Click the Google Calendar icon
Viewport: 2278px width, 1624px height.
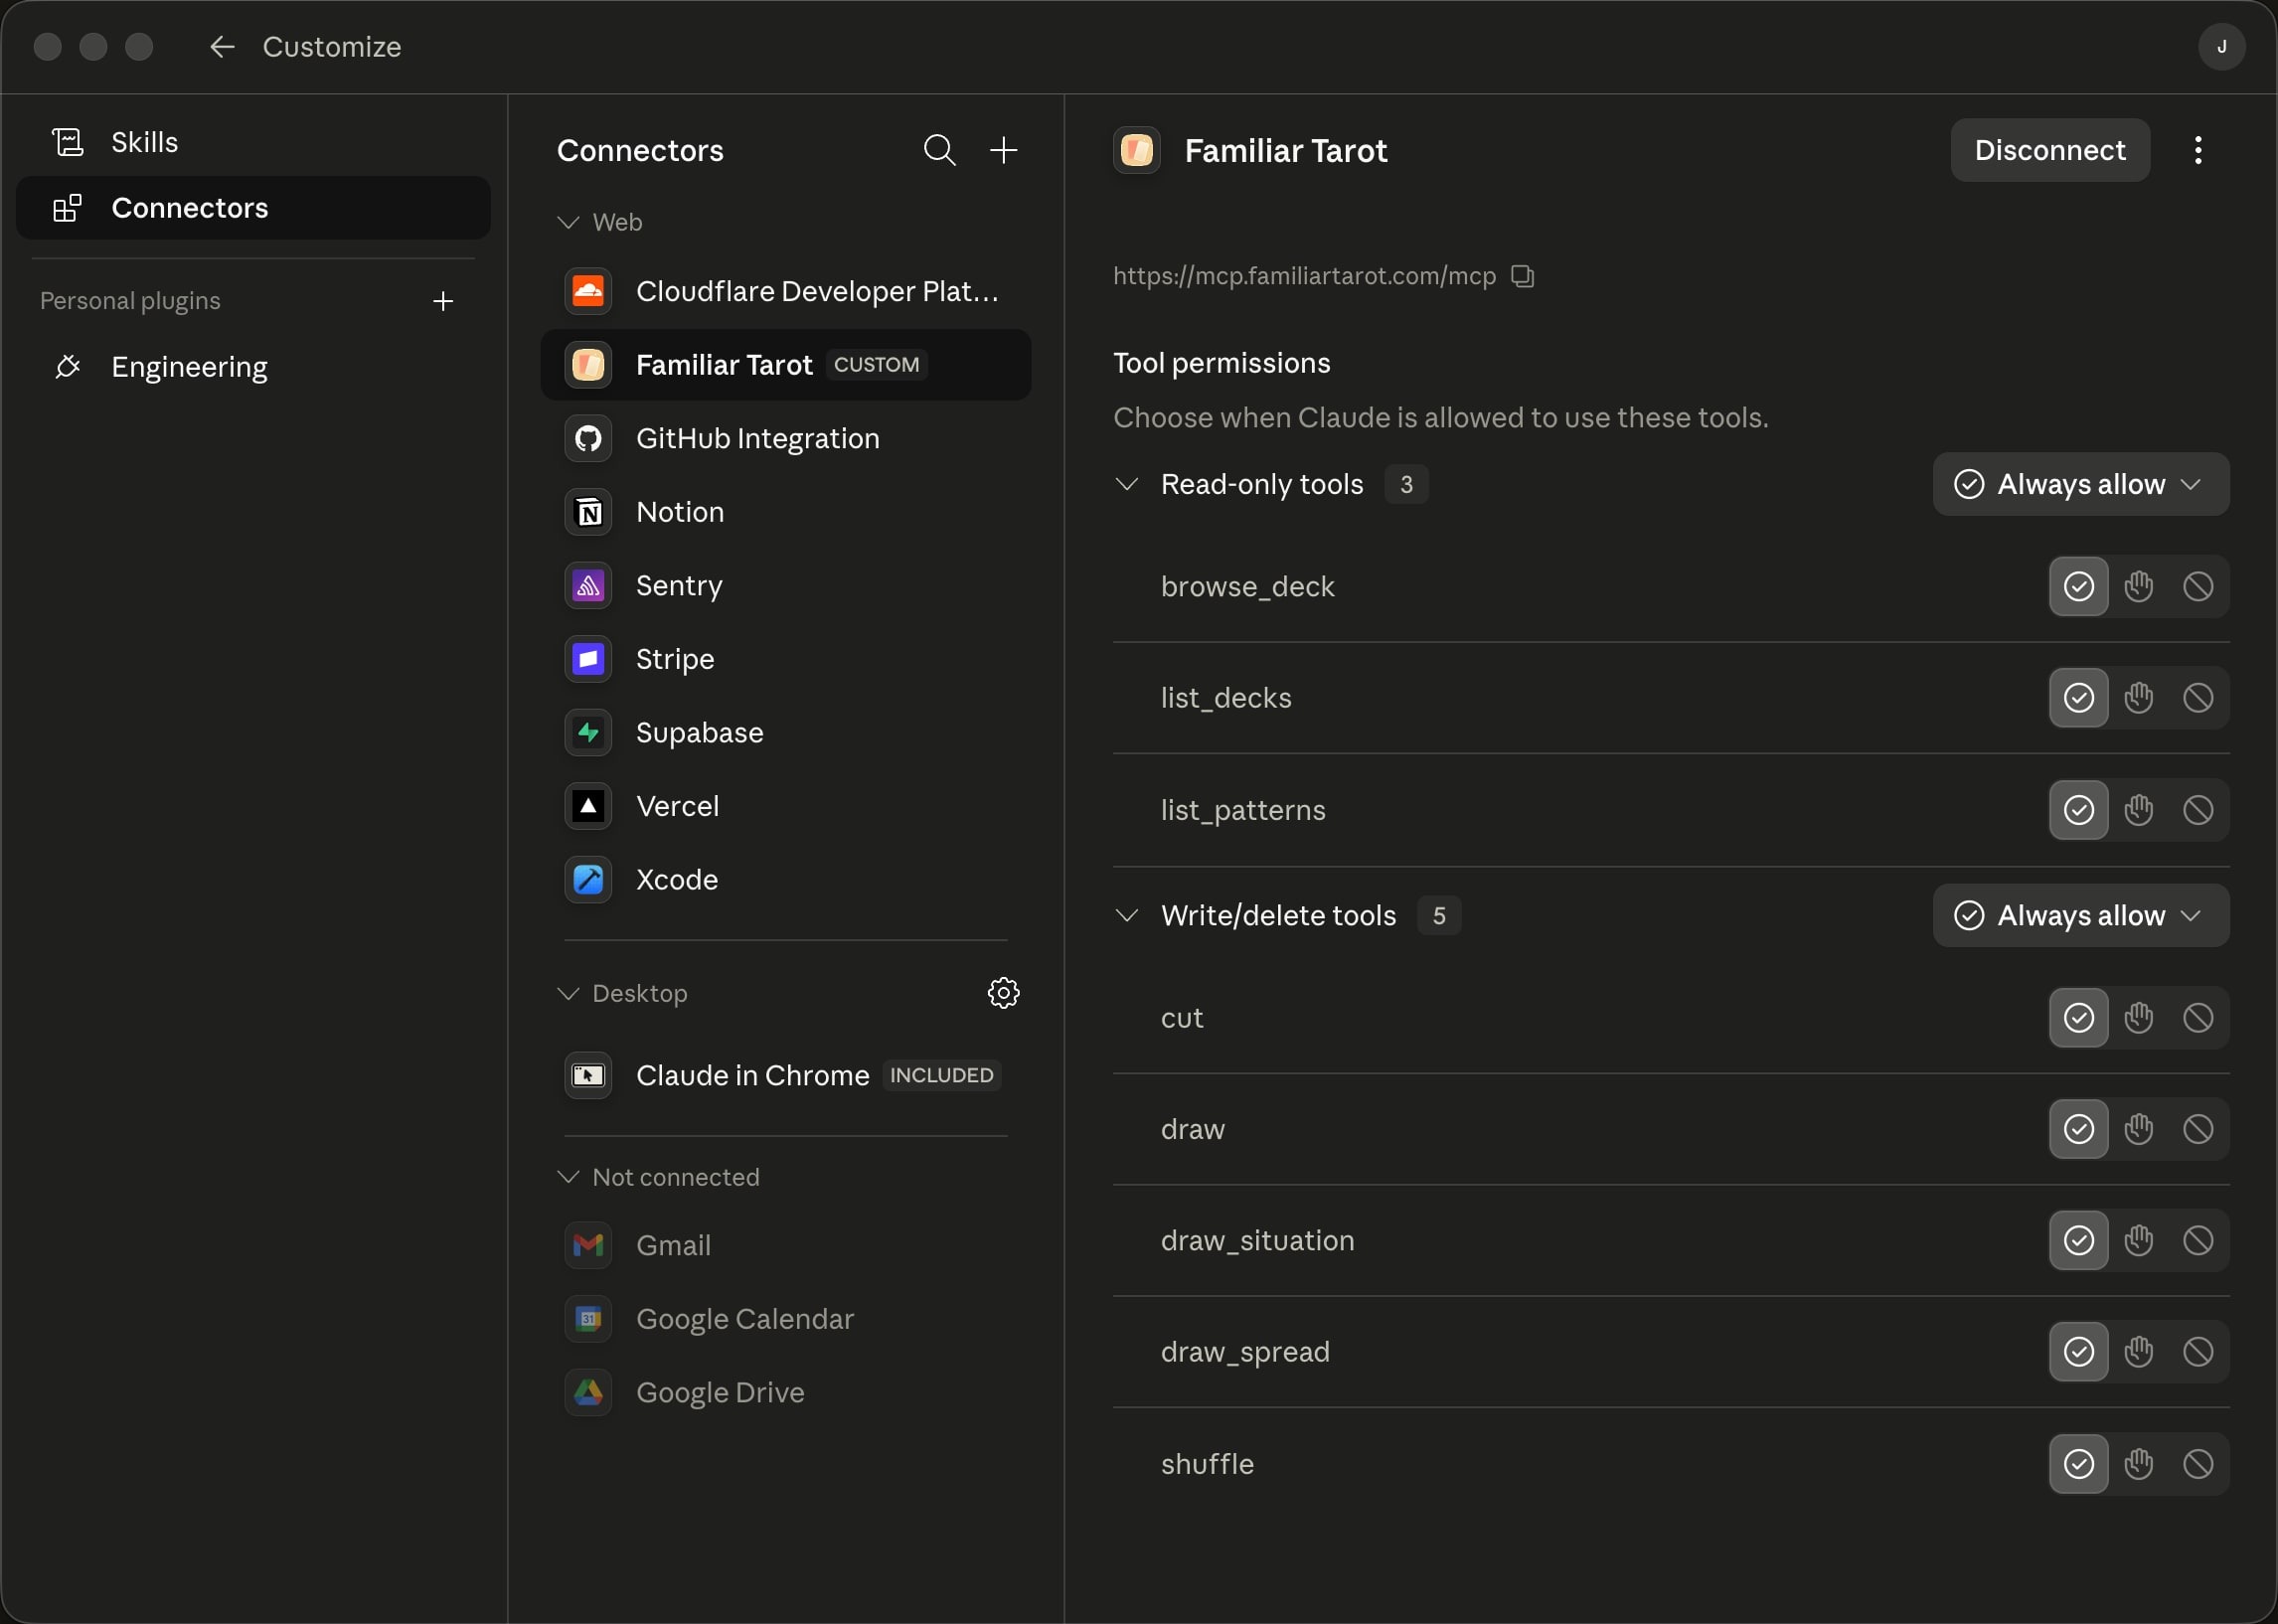(588, 1319)
